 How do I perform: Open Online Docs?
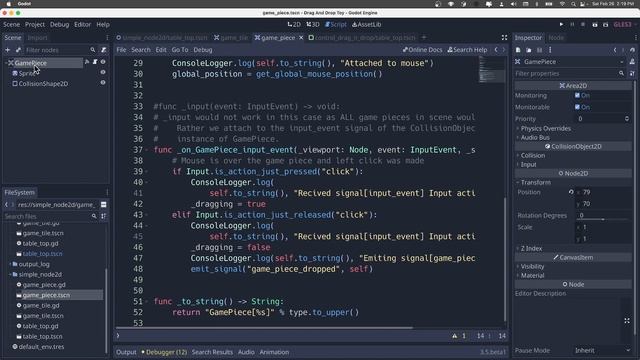click(422, 50)
